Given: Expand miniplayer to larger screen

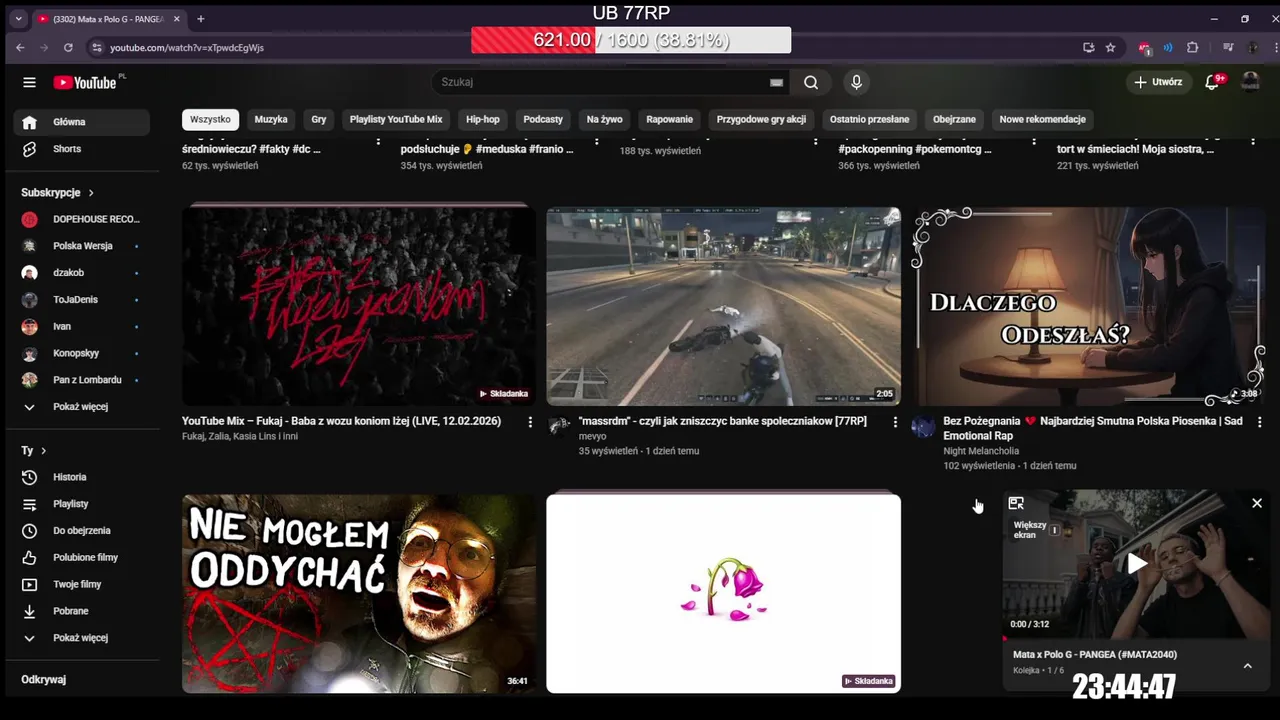Looking at the screenshot, I should coord(1016,503).
